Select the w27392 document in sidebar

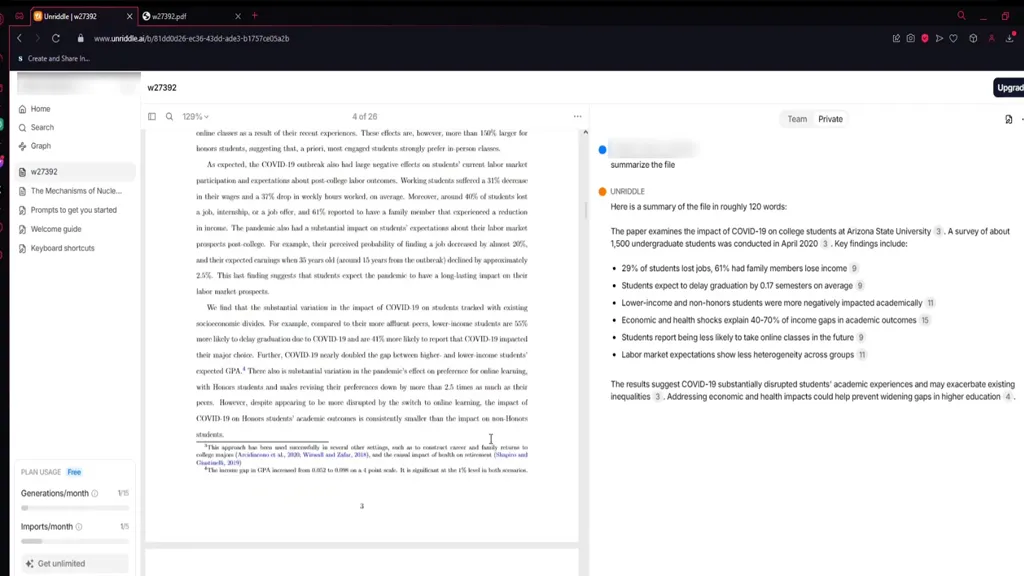[75, 172]
